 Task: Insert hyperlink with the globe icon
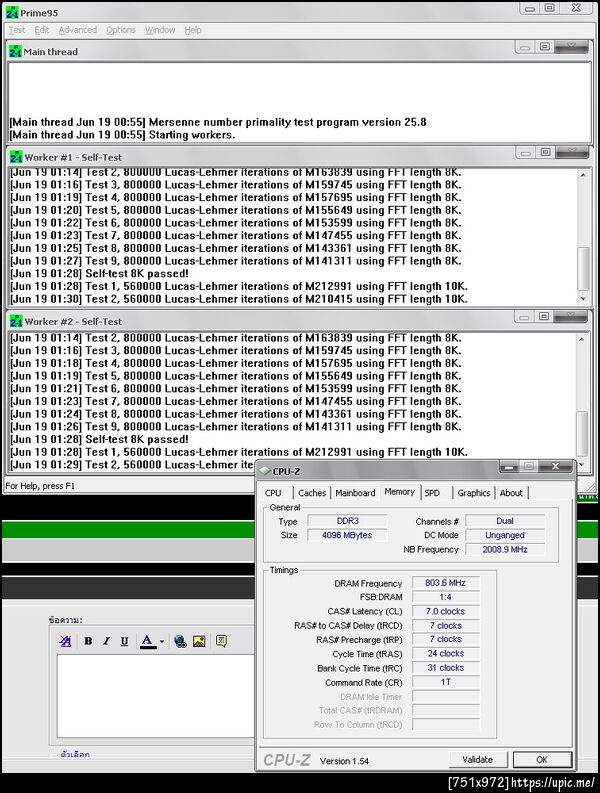[180, 641]
